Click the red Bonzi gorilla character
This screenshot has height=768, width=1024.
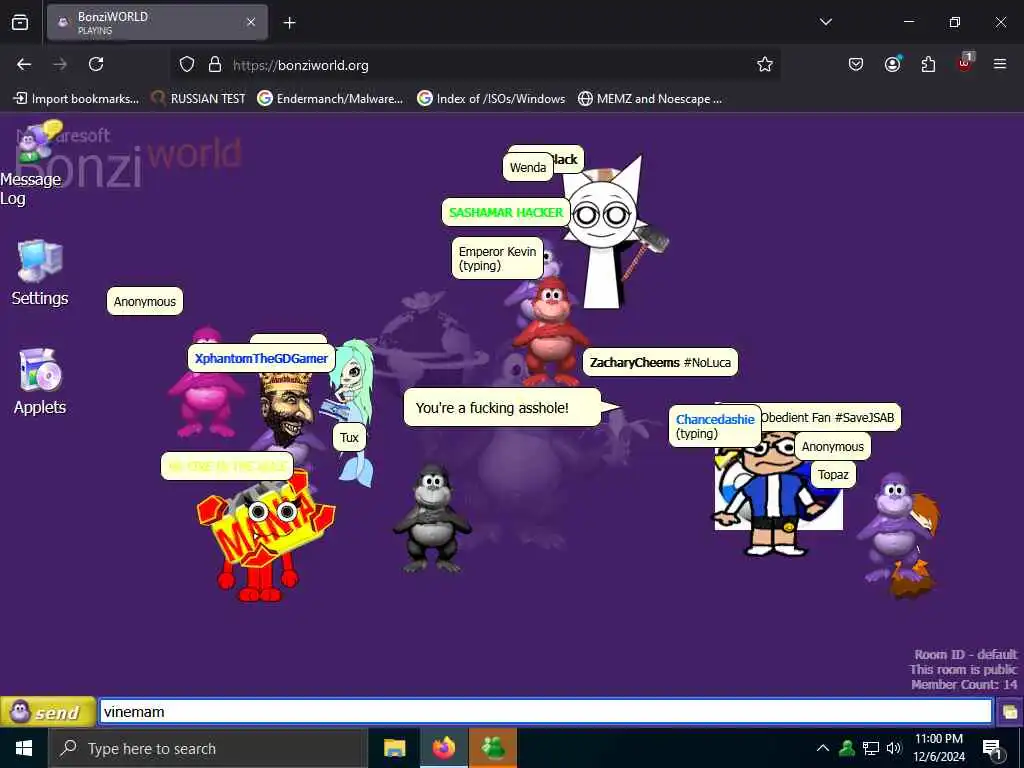pos(550,332)
